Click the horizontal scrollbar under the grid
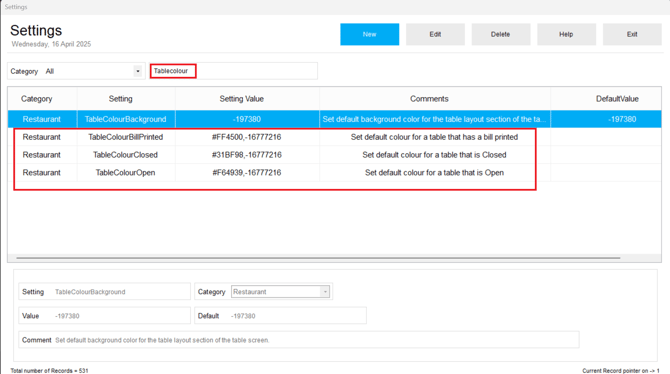670x374 pixels. (x=318, y=258)
